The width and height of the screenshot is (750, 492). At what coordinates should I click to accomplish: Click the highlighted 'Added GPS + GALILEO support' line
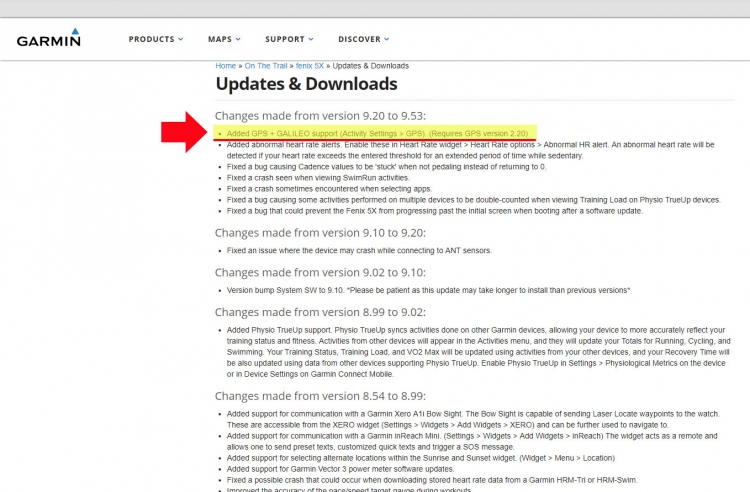(377, 133)
